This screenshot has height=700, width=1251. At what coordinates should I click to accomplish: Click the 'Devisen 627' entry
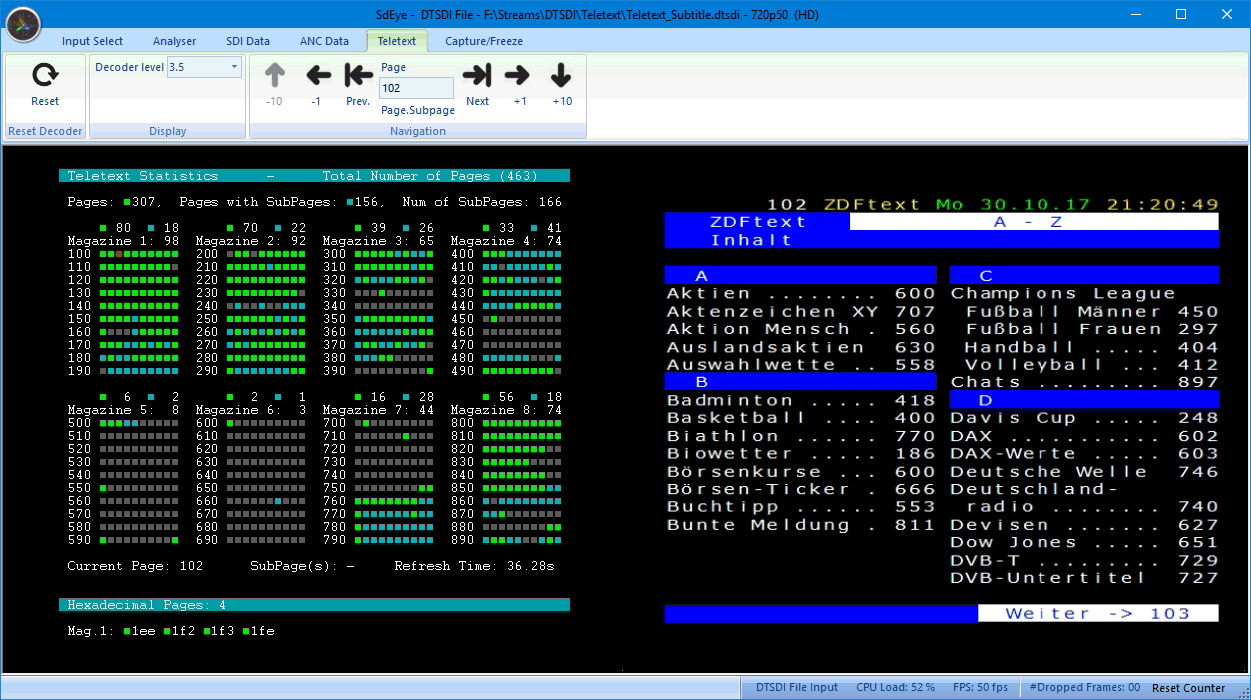pos(1085,525)
